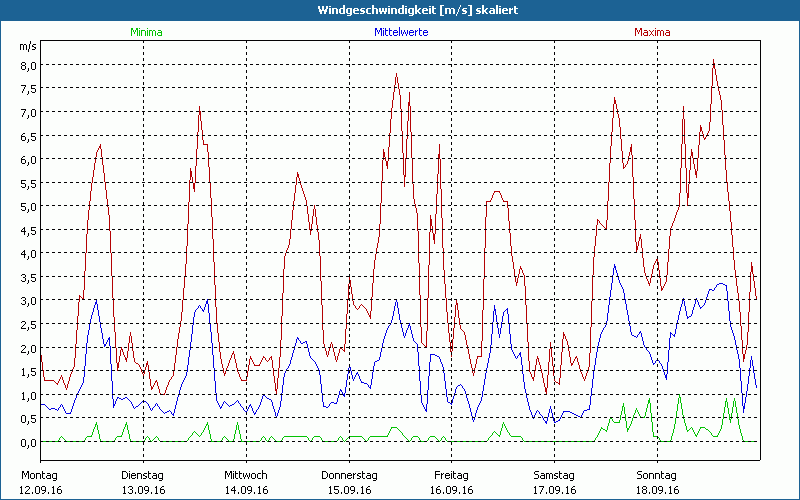Click the Montag day label
Screen dimensions: 800x500
(x=40, y=476)
